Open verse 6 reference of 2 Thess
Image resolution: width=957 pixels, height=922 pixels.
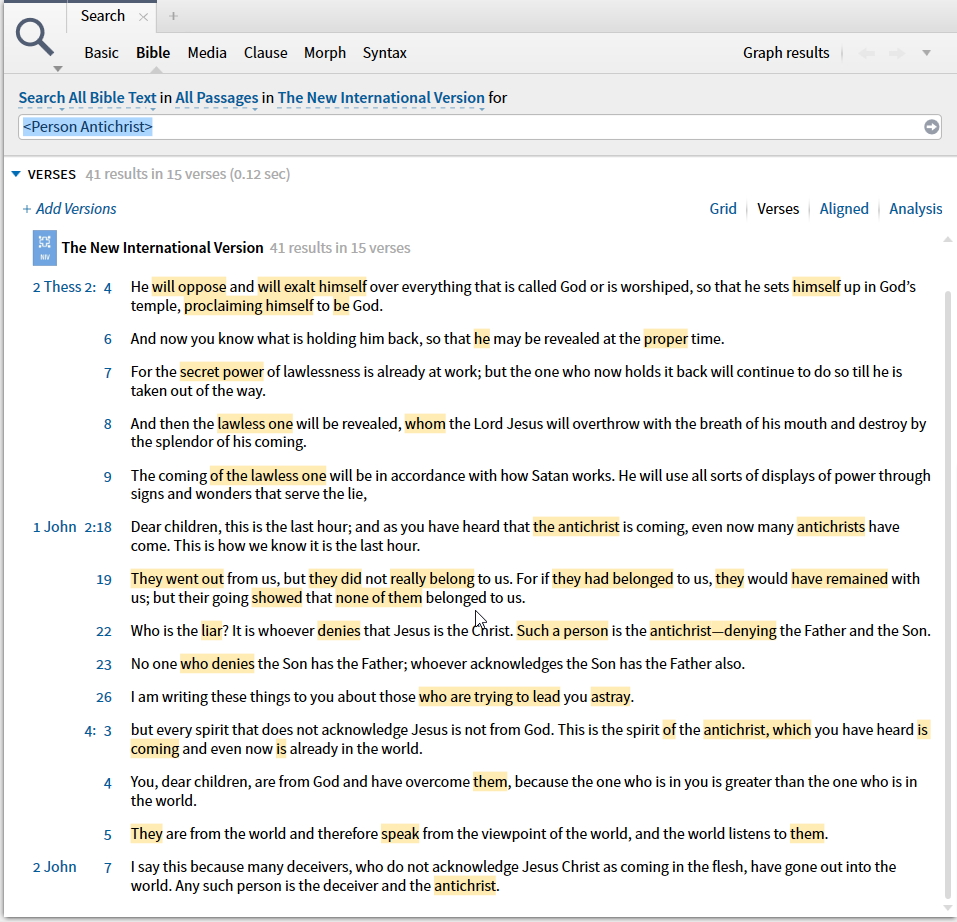pyautogui.click(x=108, y=339)
